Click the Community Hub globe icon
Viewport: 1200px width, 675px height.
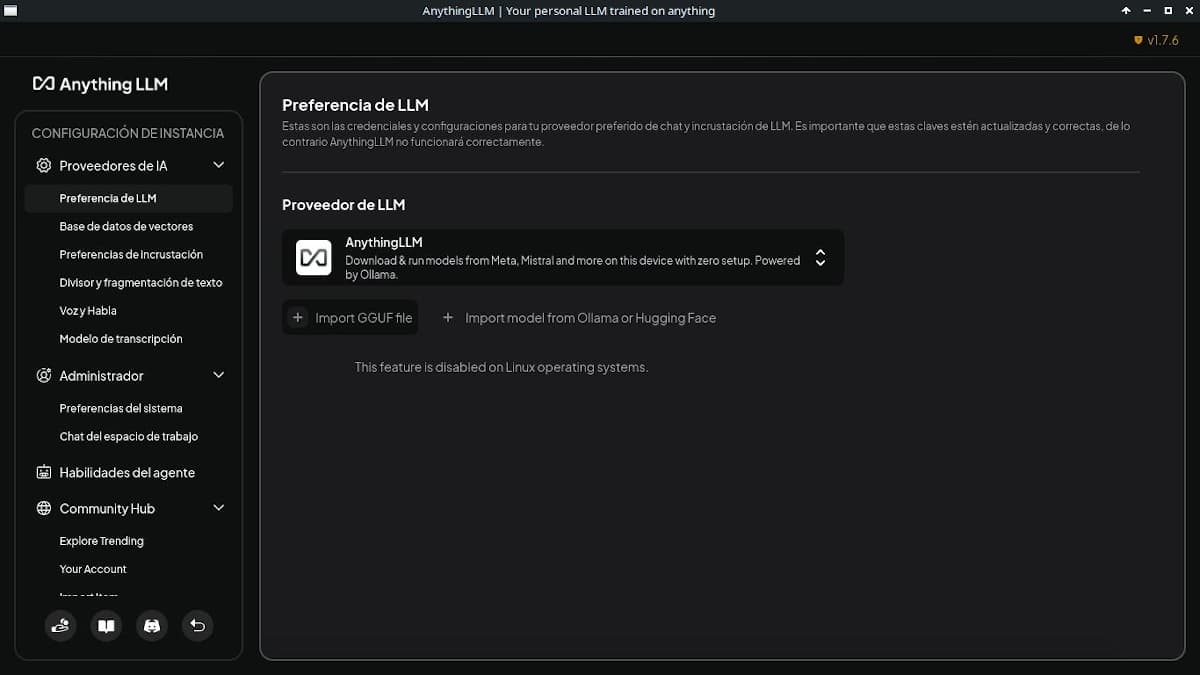click(44, 508)
